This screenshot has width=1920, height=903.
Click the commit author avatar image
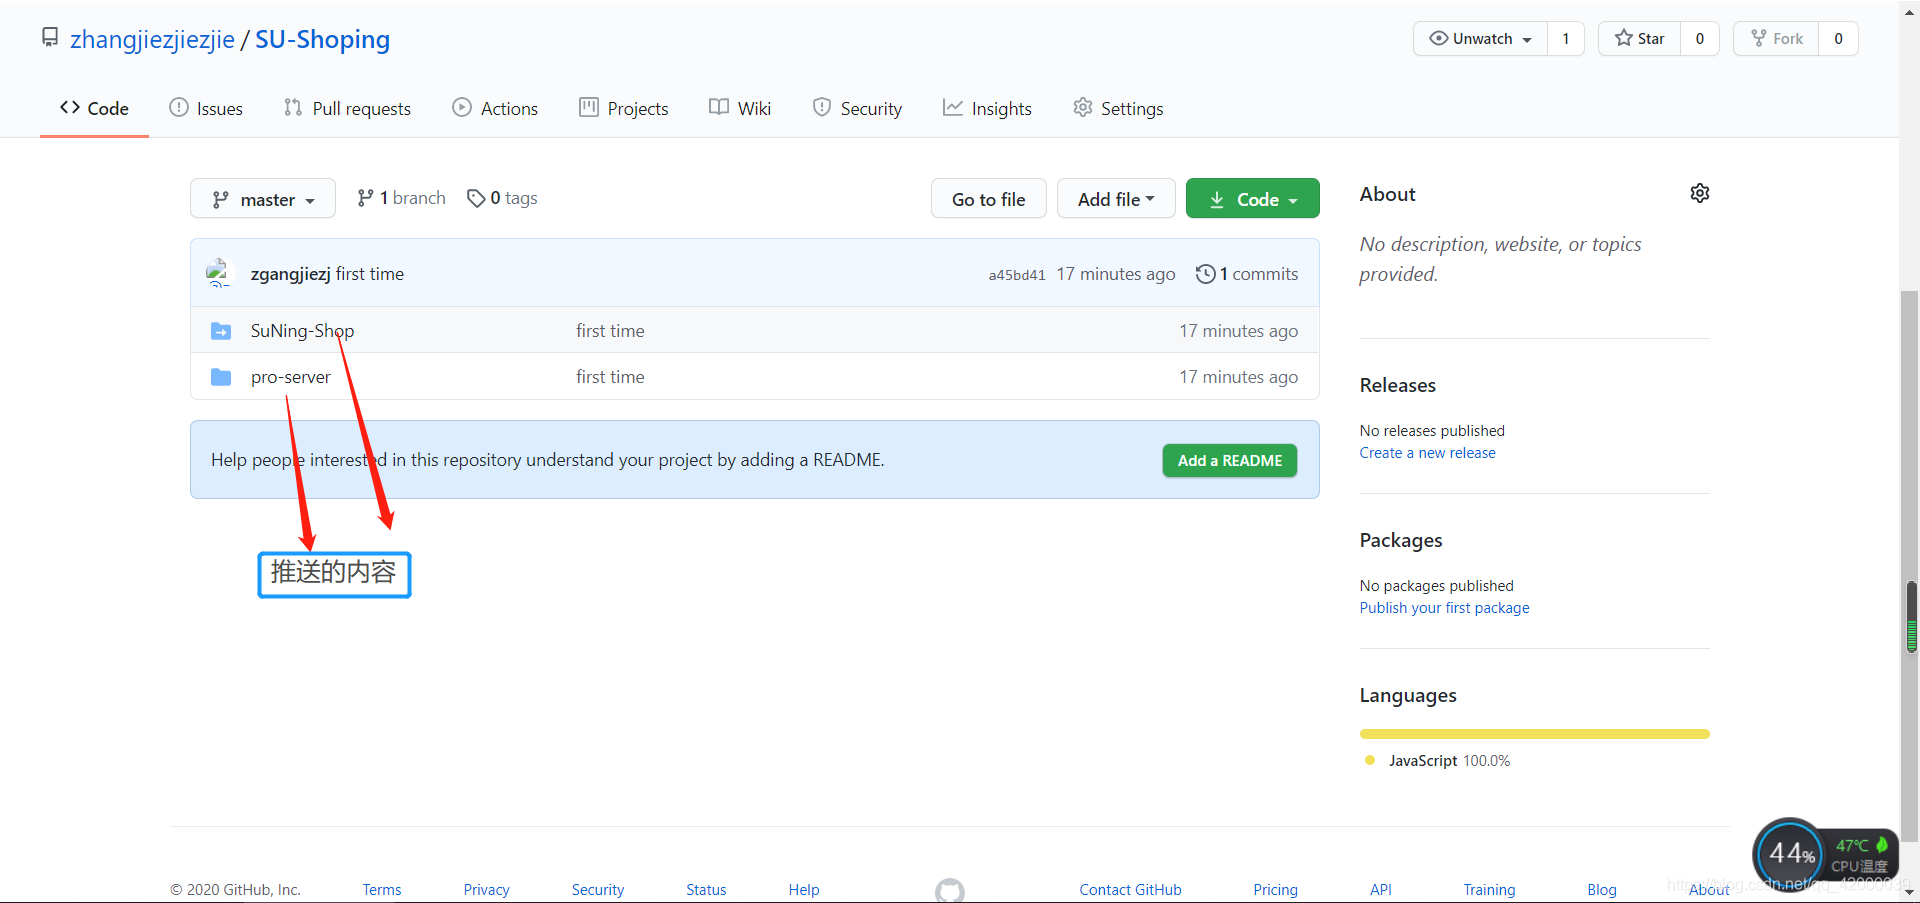coord(219,273)
